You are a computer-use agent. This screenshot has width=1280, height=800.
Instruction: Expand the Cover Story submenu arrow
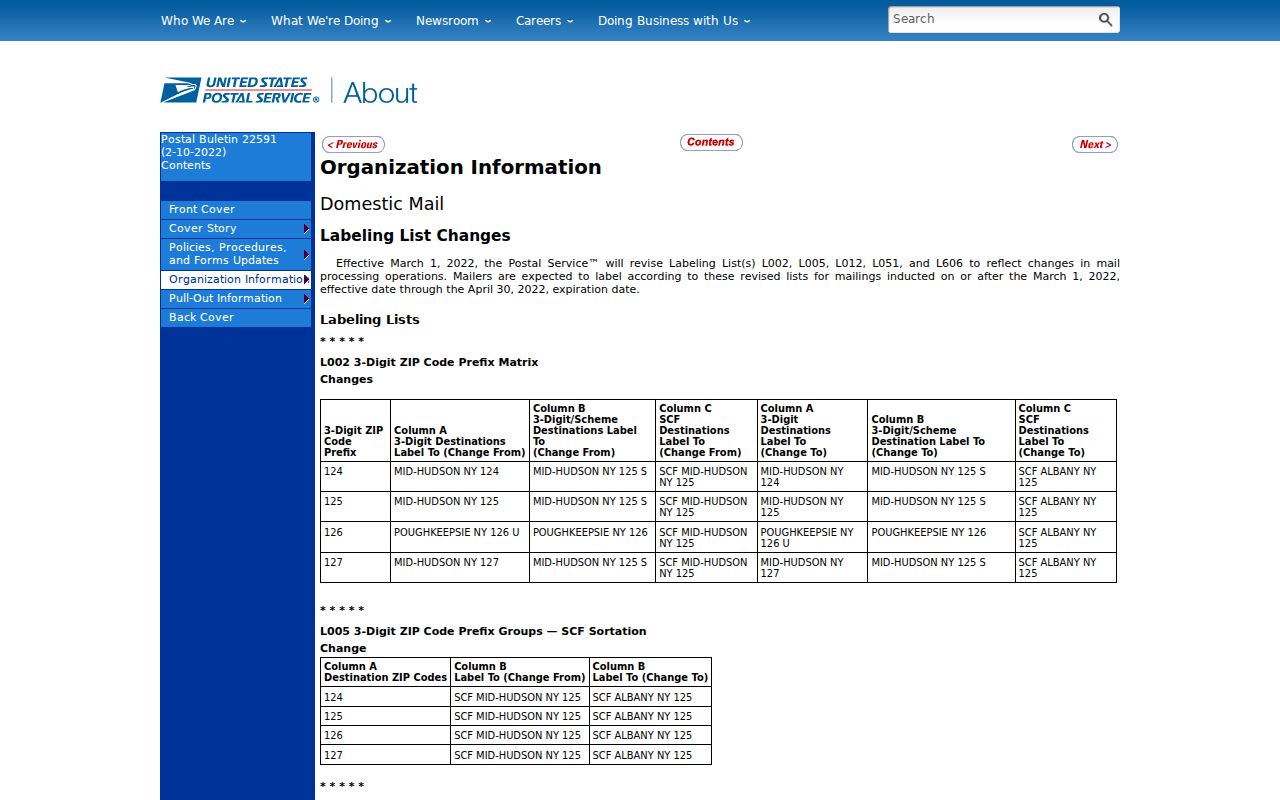pos(306,229)
